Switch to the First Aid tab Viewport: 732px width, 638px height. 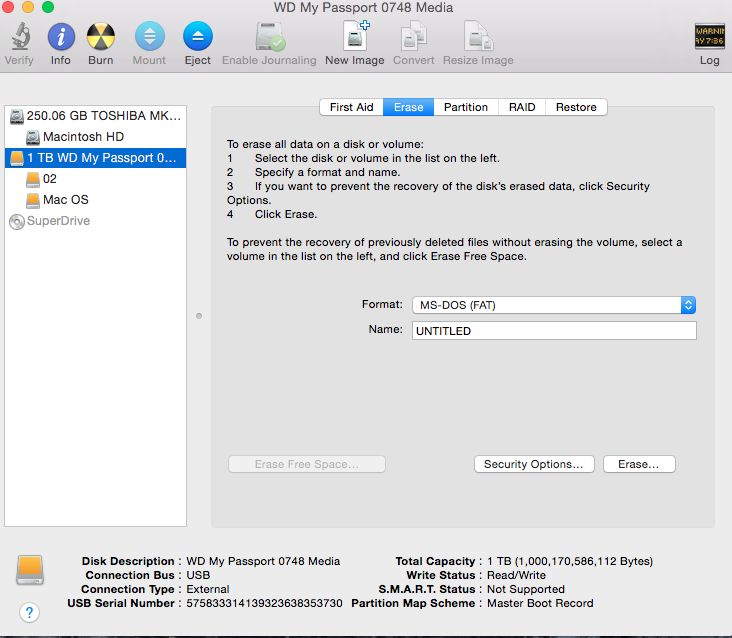352,107
